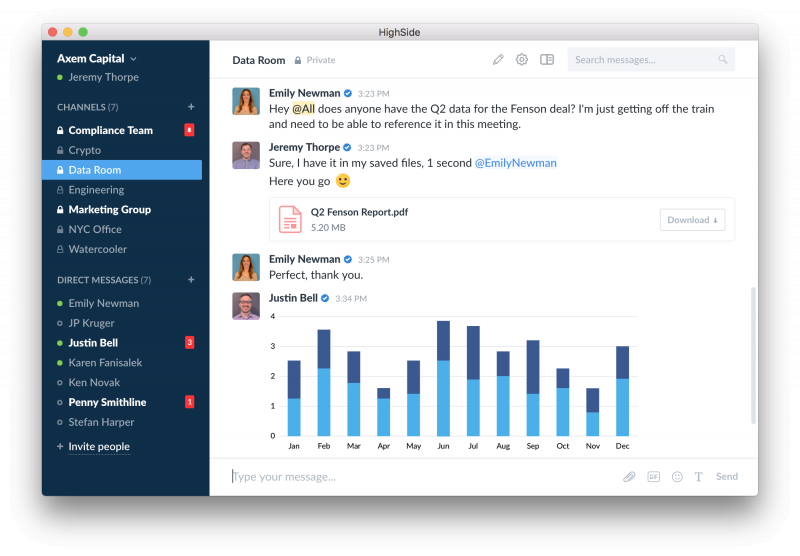Click the @EmilyNewman mention link
Screen dimensions: 800x556
tap(516, 163)
